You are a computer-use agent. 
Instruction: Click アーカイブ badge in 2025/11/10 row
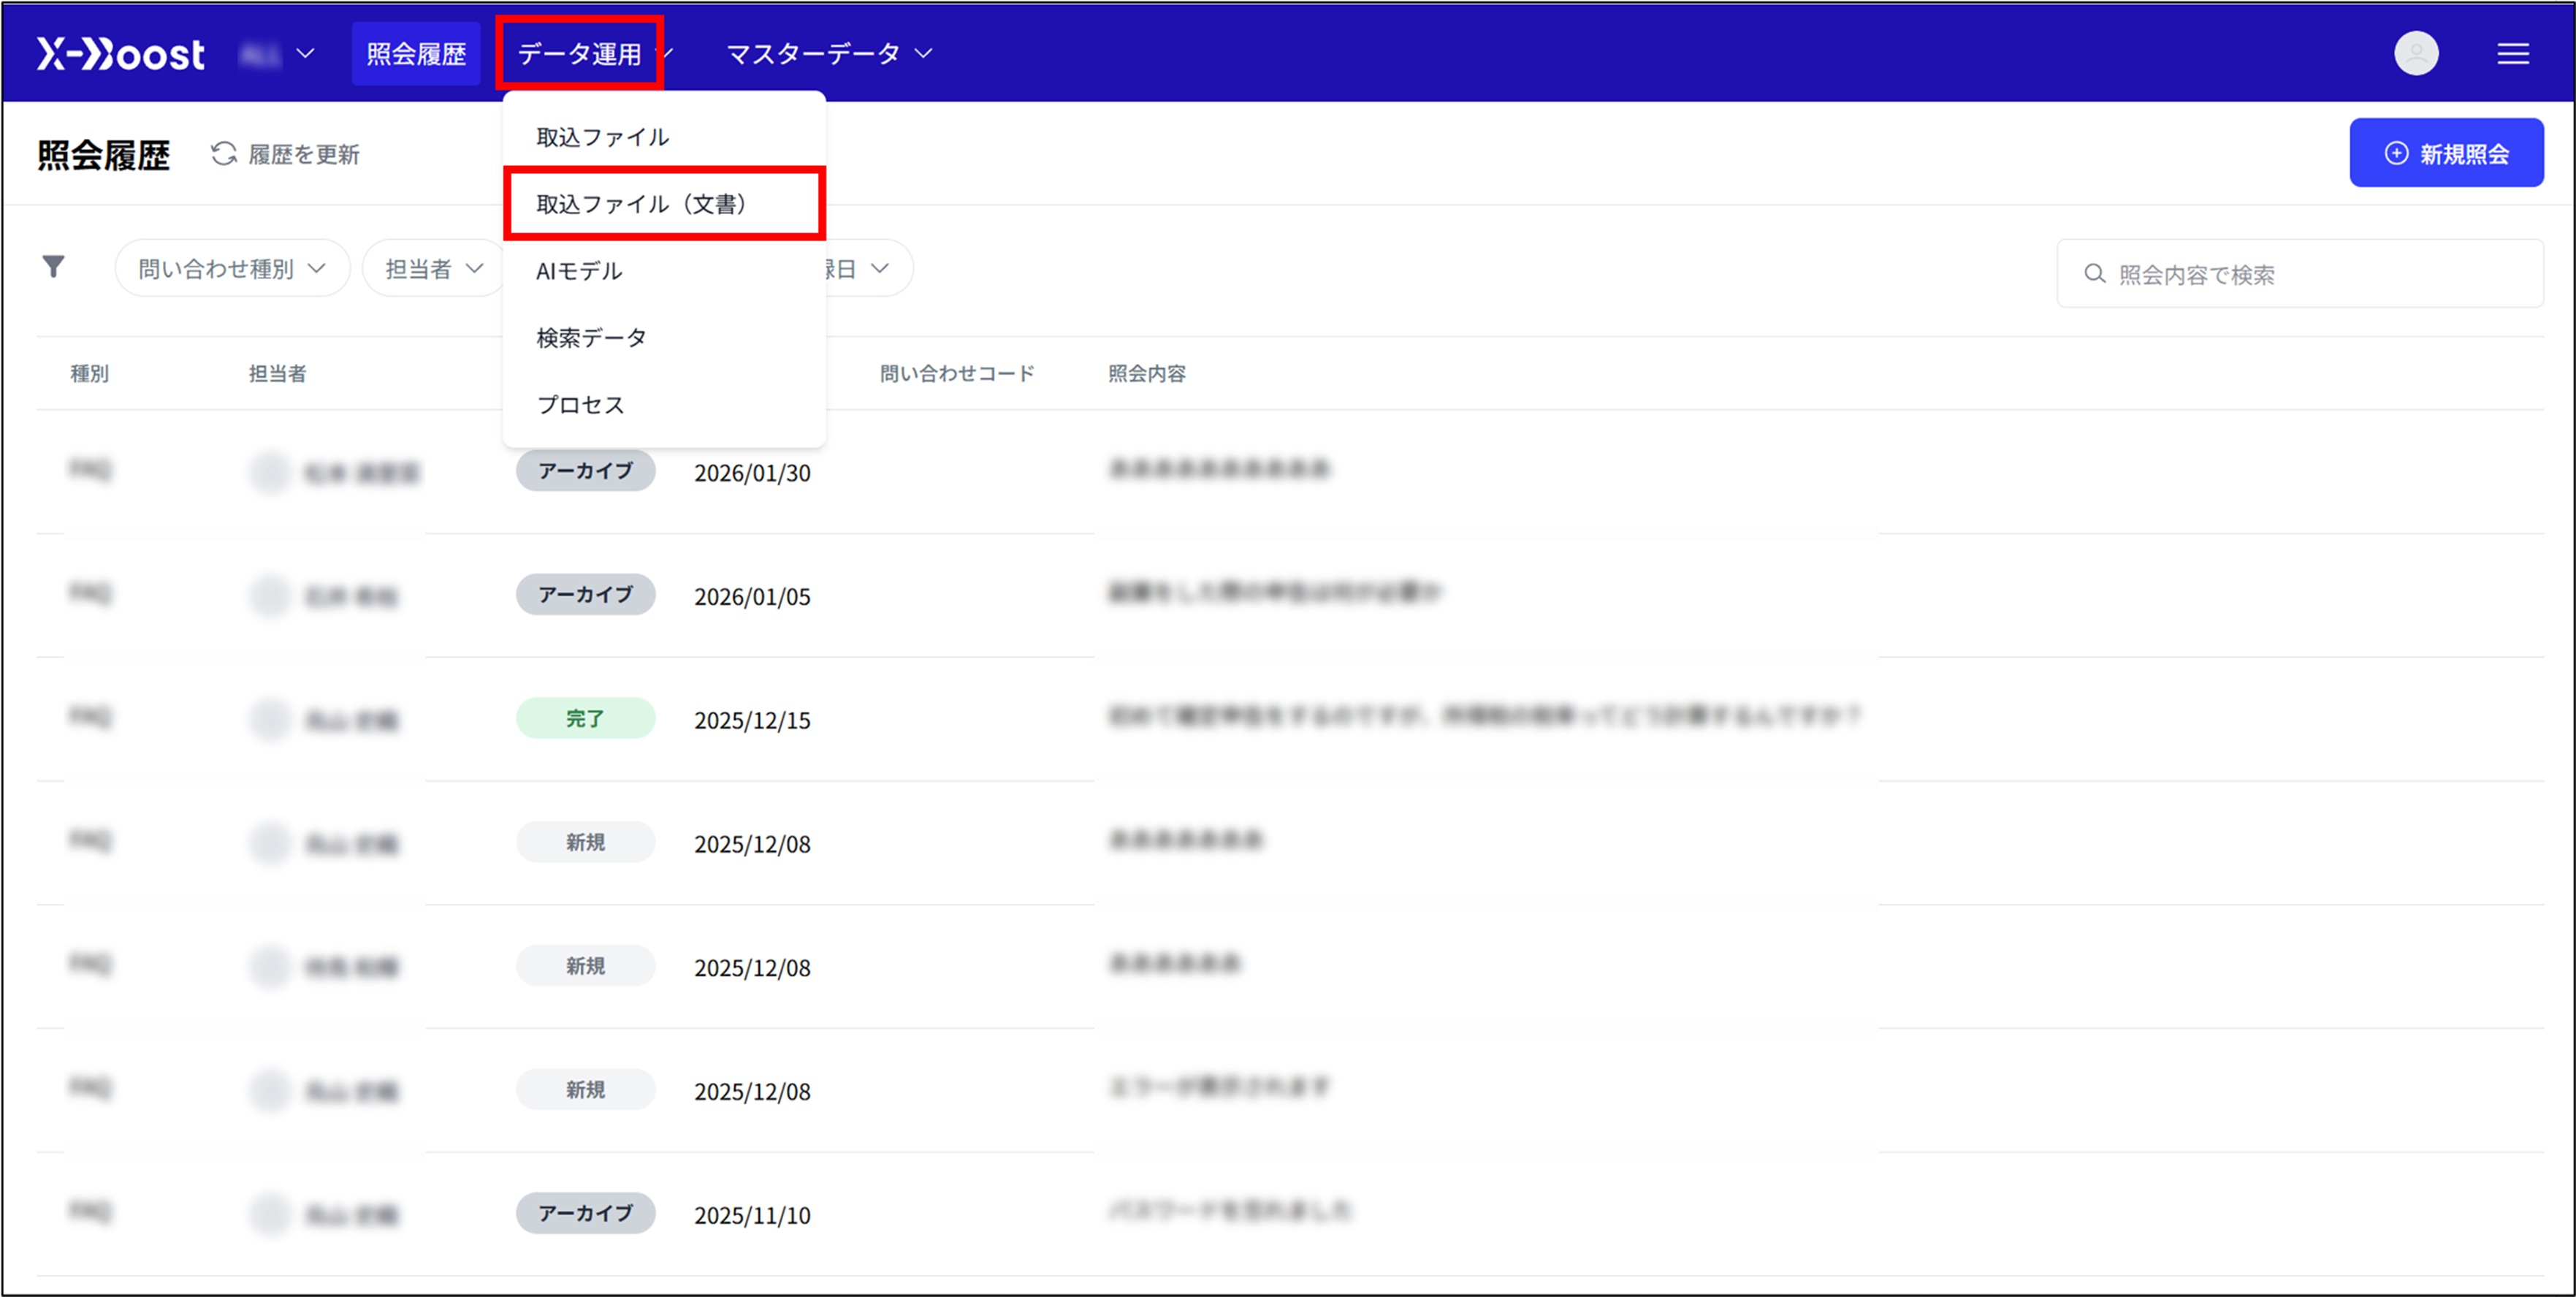click(585, 1213)
